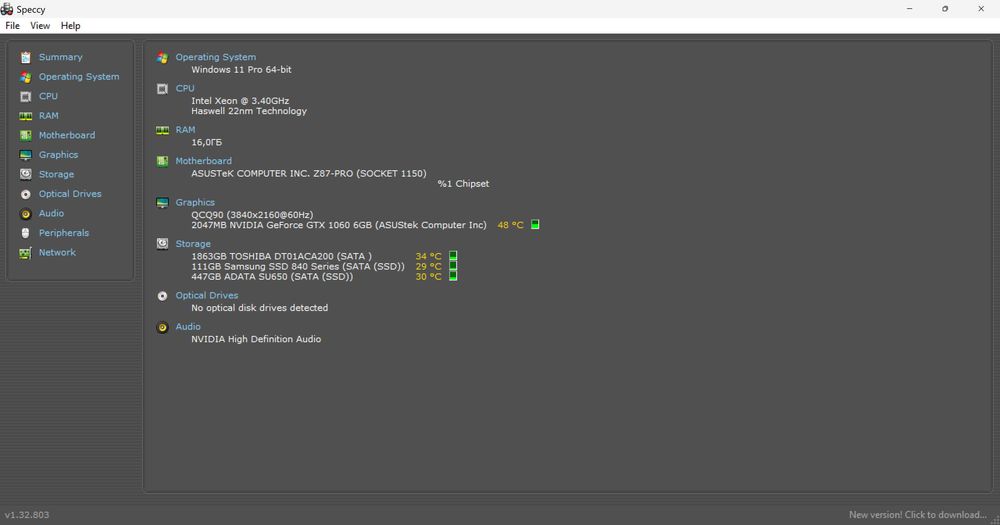The width and height of the screenshot is (1000, 525).
Task: Open the Help menu
Action: point(70,26)
